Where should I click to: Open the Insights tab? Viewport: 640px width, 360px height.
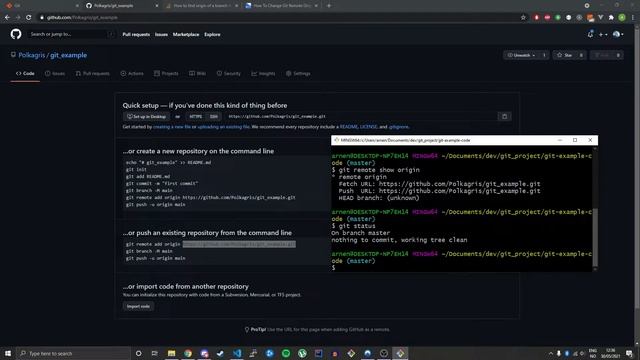coord(263,73)
